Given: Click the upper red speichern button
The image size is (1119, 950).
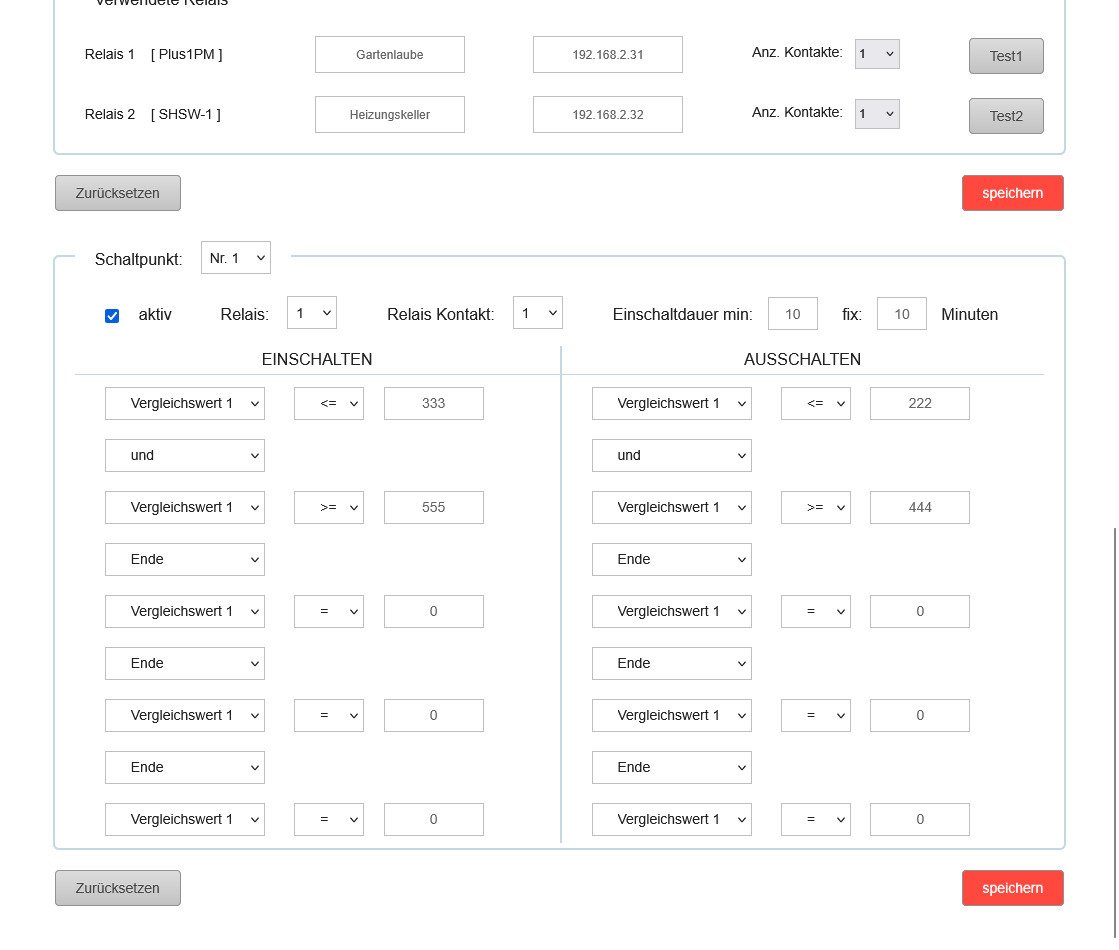Looking at the screenshot, I should (x=1012, y=193).
